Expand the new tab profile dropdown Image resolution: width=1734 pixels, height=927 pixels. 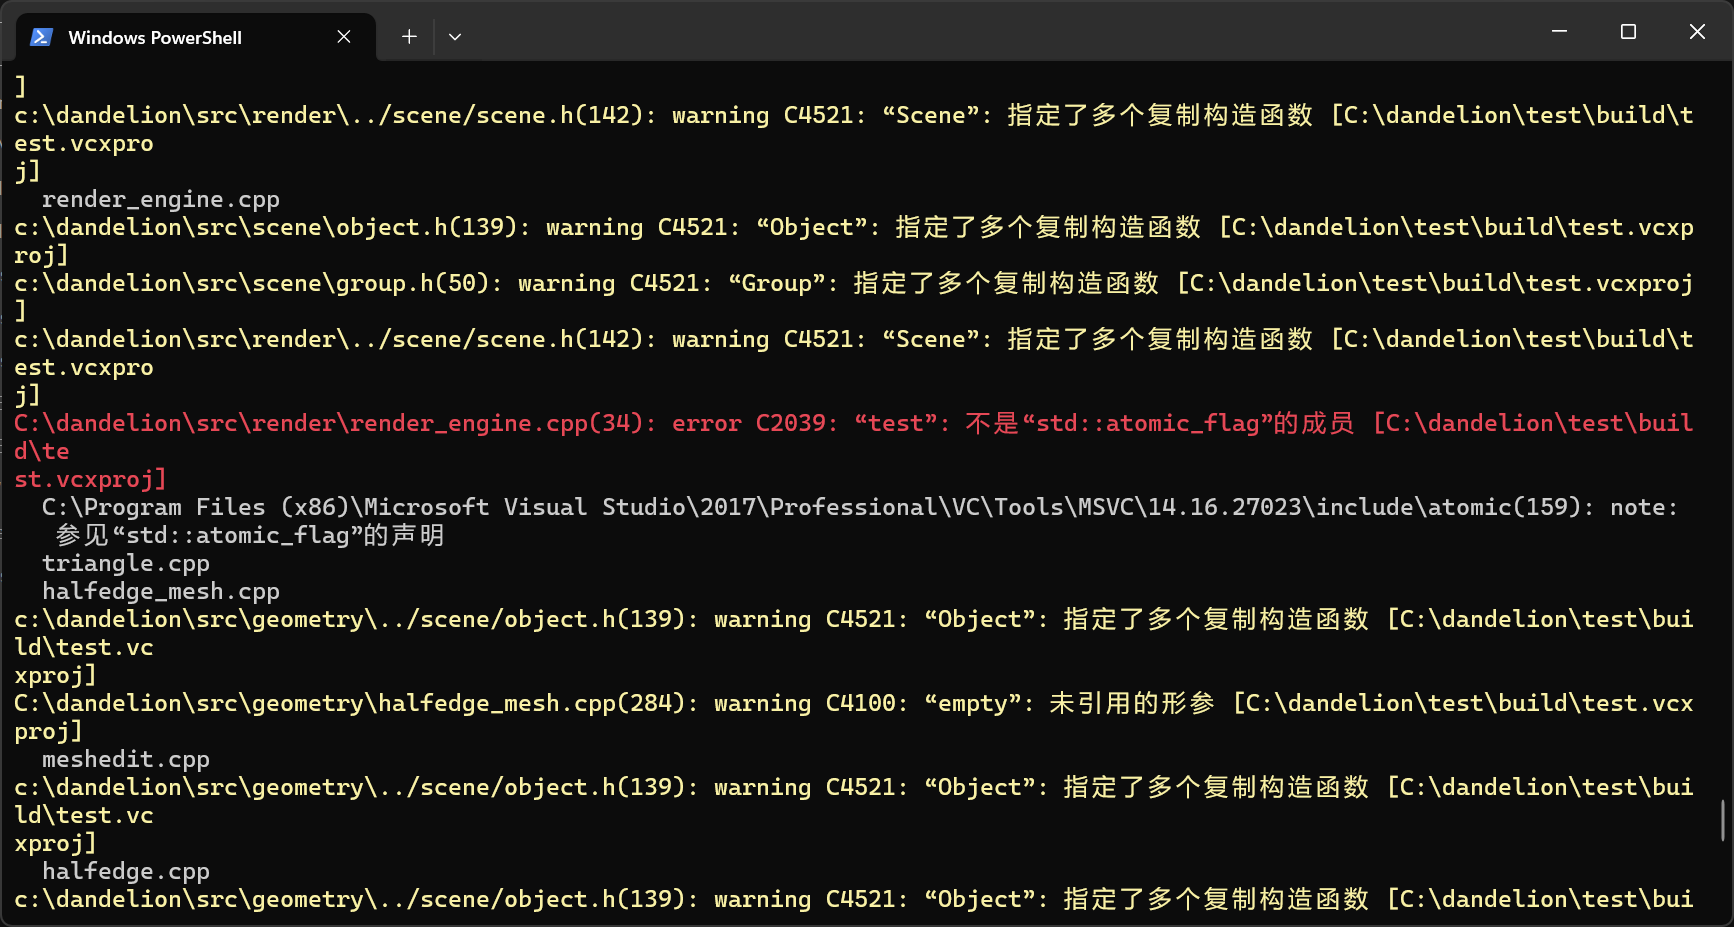455,37
